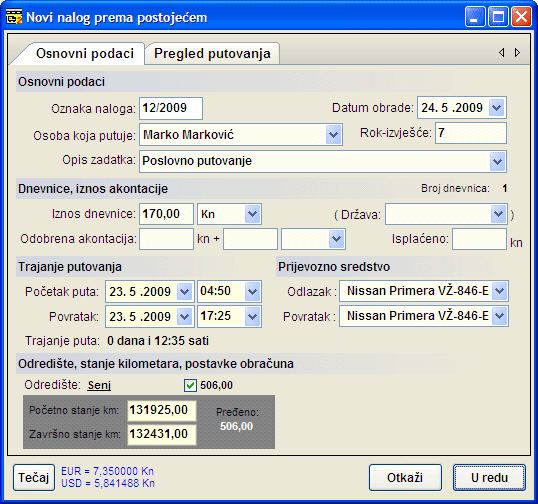This screenshot has height=504, width=538.
Task: Confirm with the U redu button
Action: (x=489, y=478)
